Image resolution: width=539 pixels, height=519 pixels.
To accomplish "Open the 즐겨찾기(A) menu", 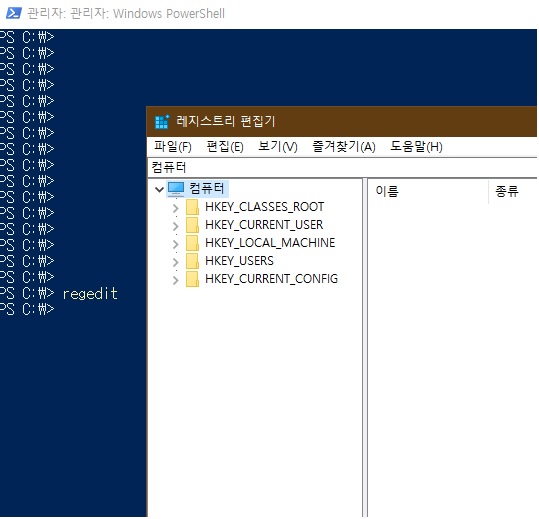I will [x=344, y=147].
